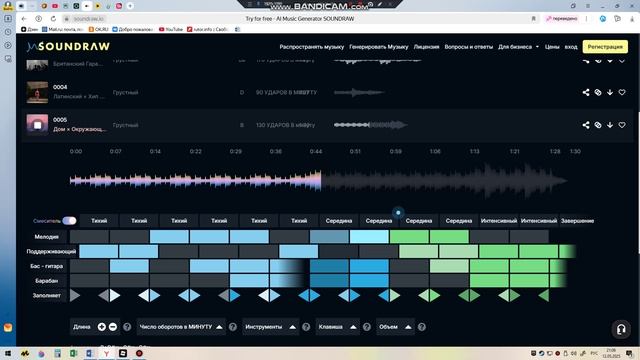Share track 0004
640x360 pixels.
[x=586, y=92]
